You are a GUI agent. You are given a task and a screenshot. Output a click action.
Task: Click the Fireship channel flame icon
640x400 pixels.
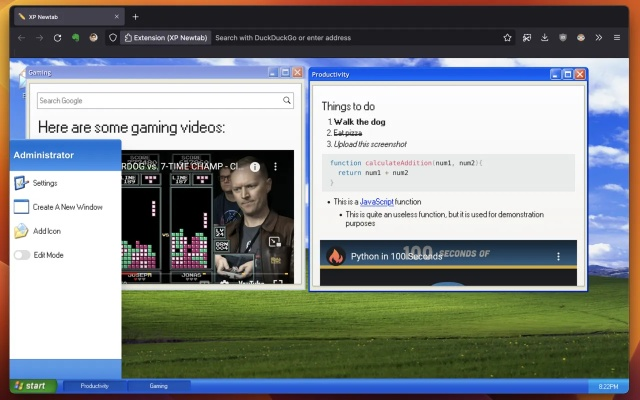click(337, 256)
